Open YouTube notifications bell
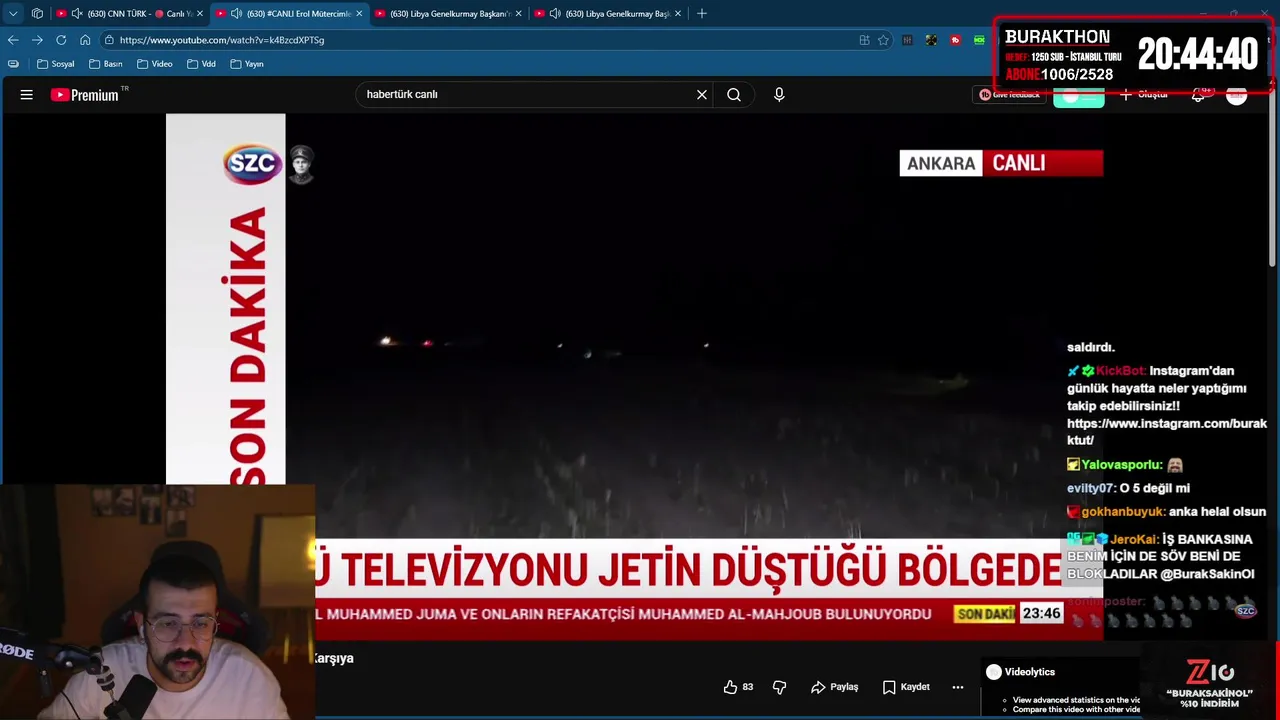 tap(1198, 95)
